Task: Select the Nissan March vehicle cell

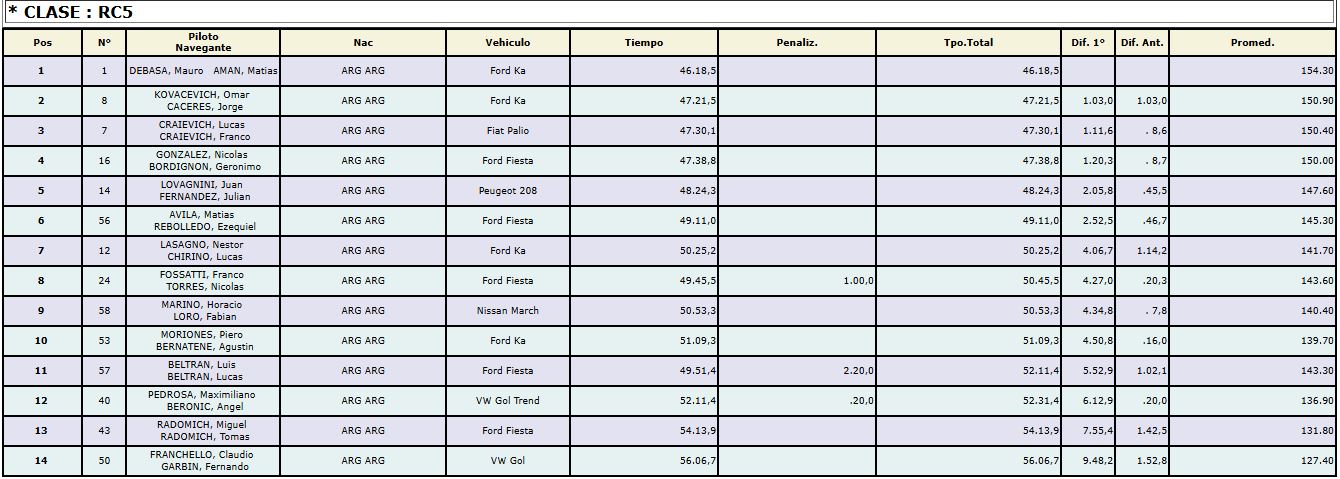Action: (508, 311)
